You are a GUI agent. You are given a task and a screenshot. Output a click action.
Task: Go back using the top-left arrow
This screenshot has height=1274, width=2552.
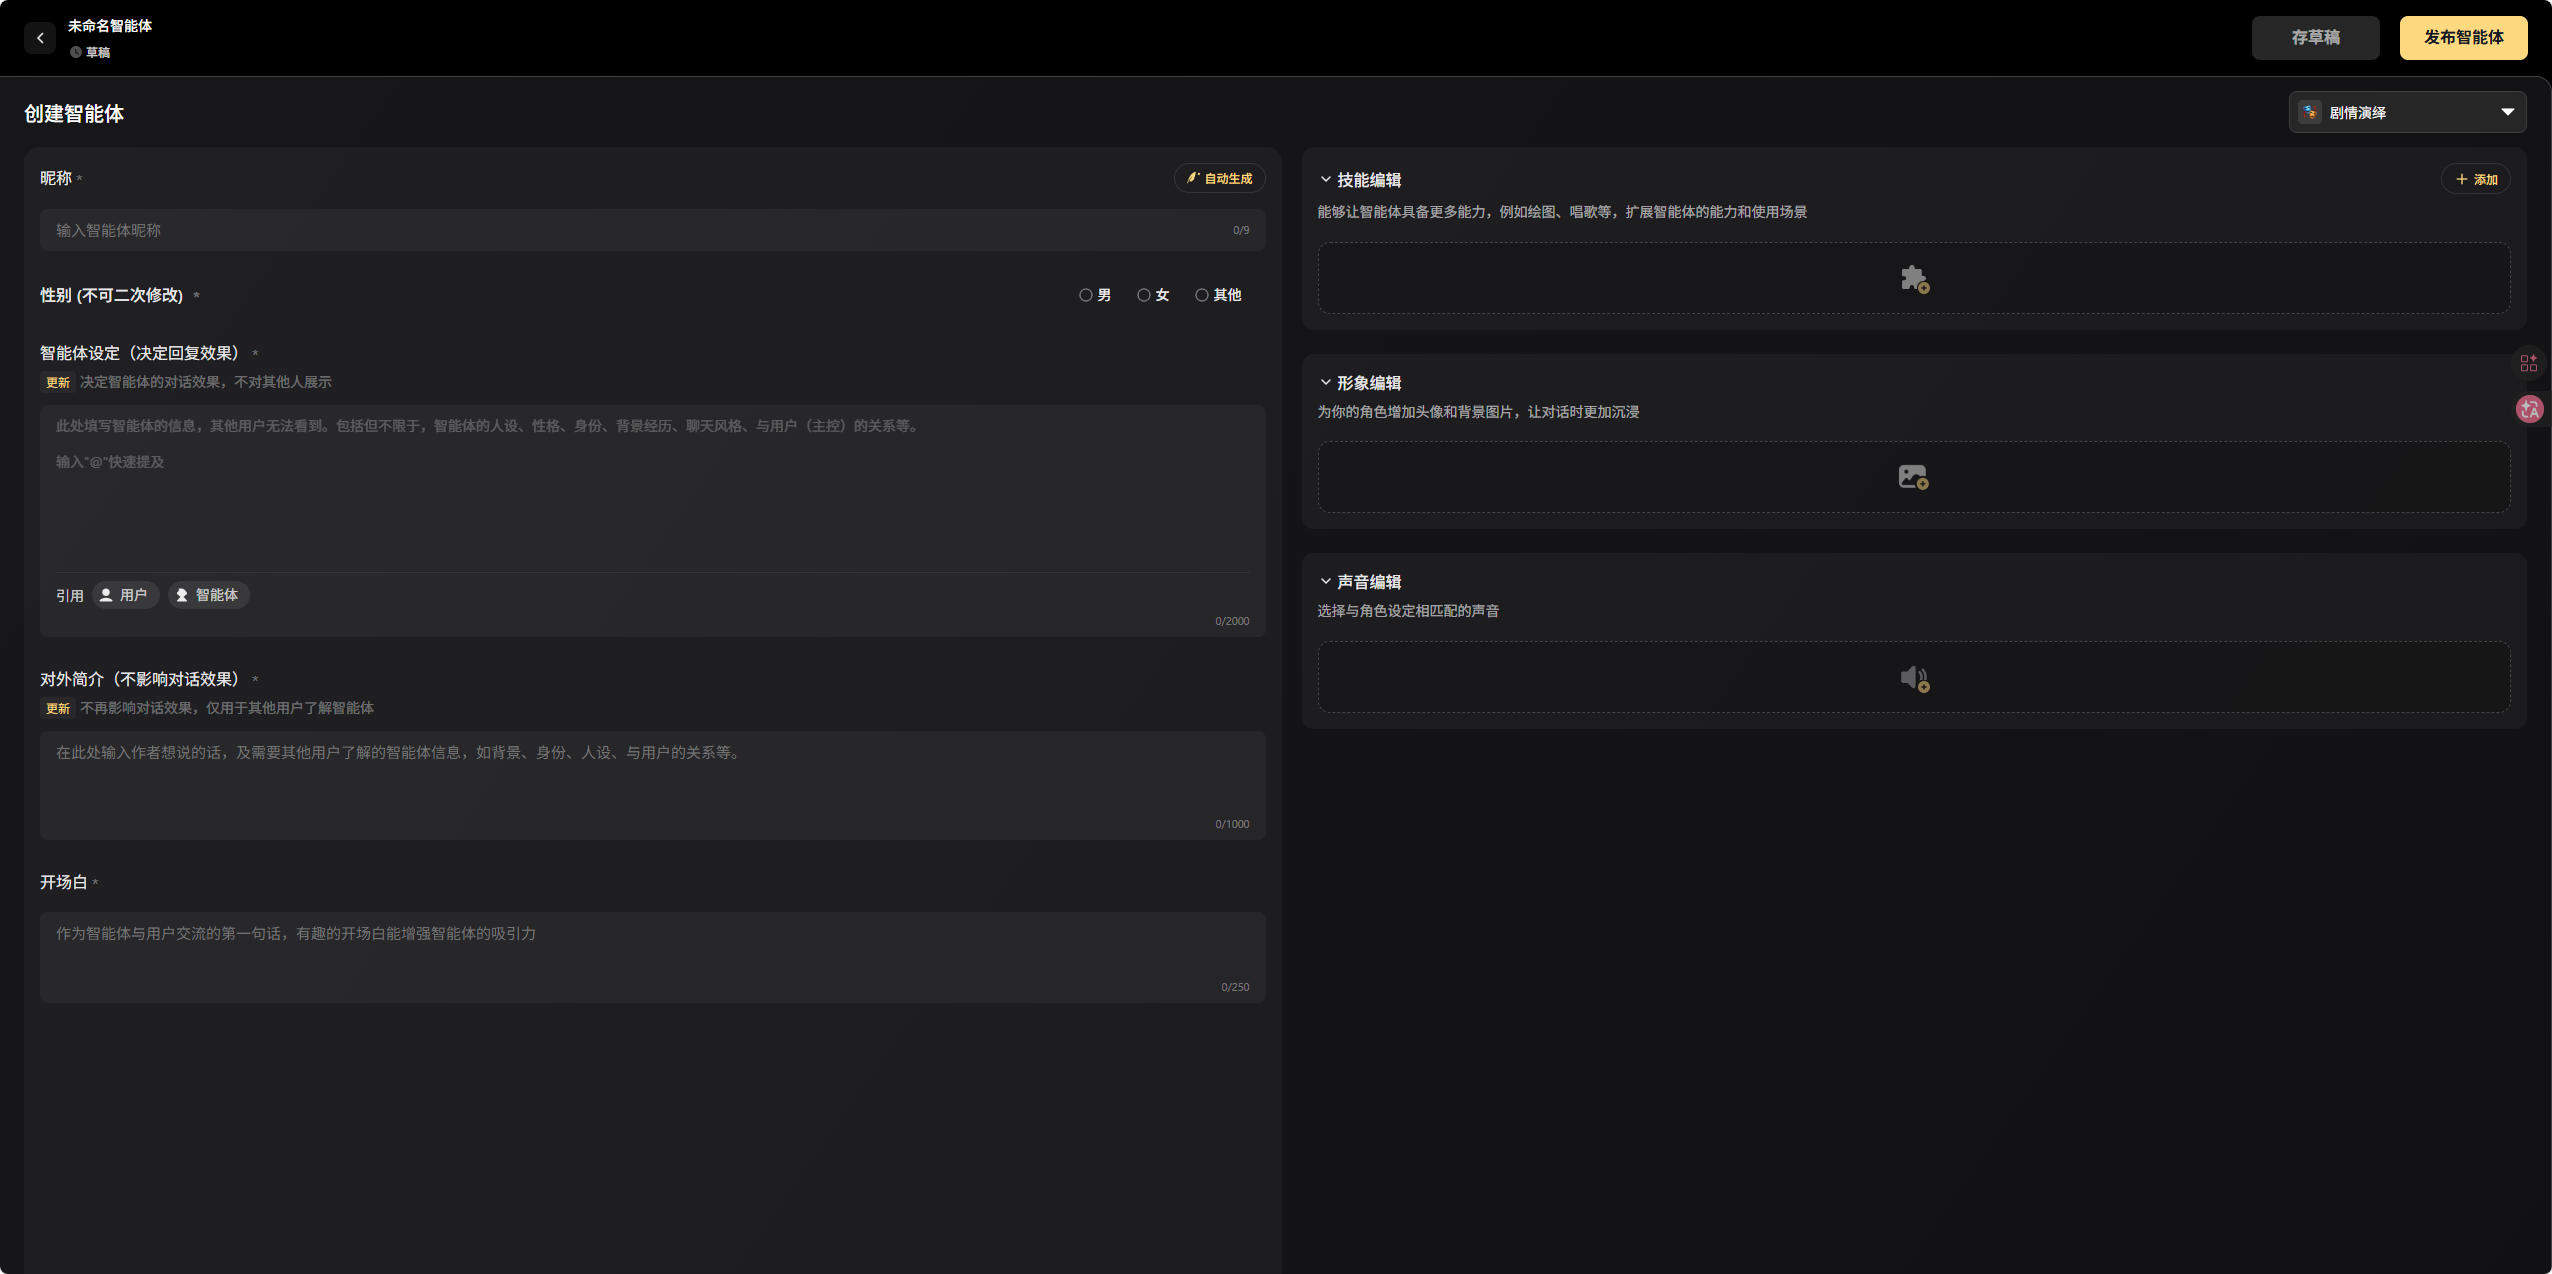click(x=40, y=38)
